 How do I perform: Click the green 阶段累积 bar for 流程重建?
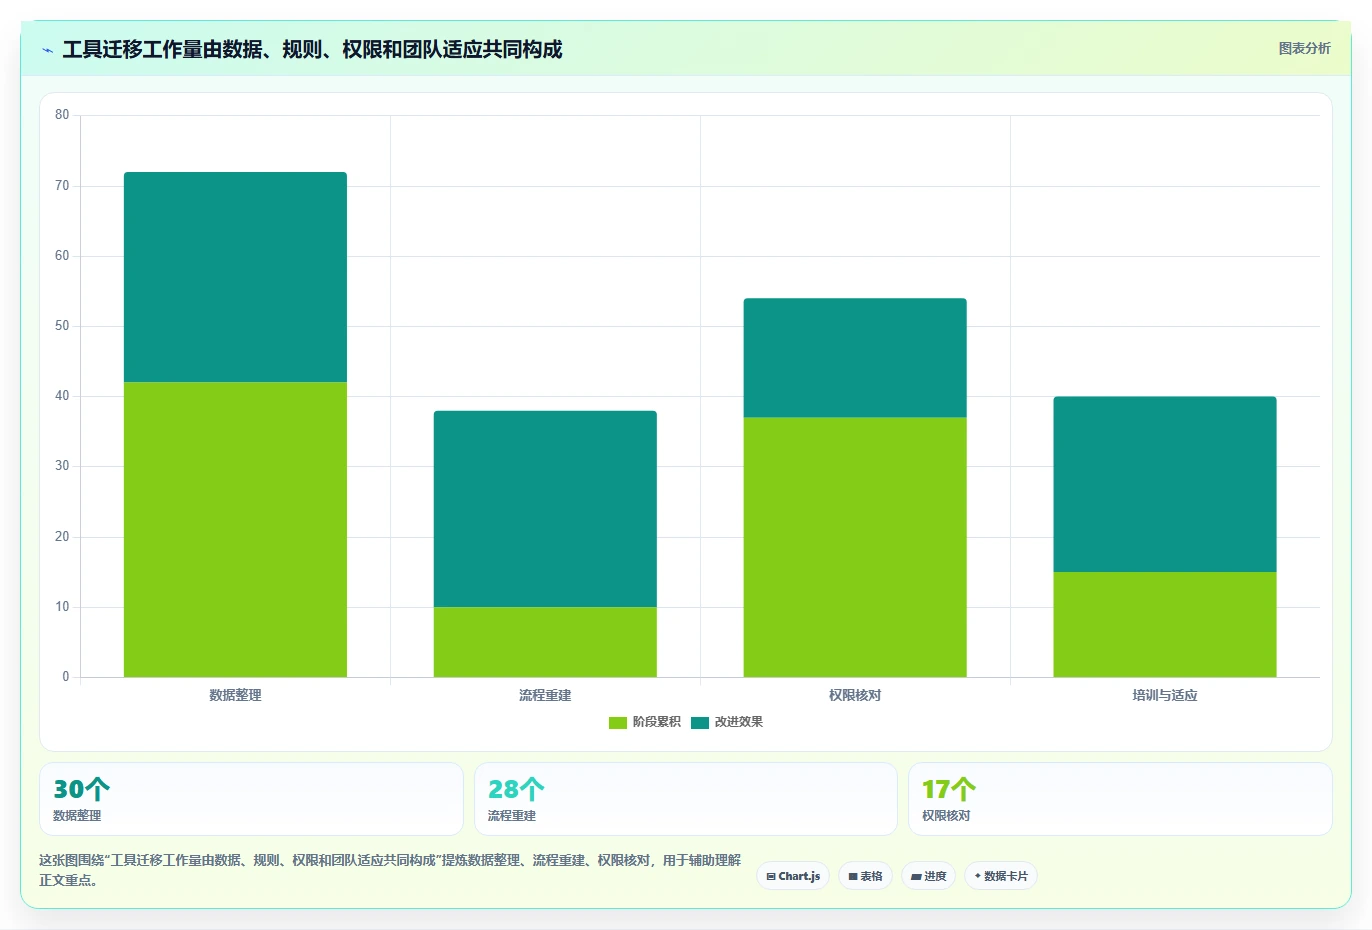(545, 642)
